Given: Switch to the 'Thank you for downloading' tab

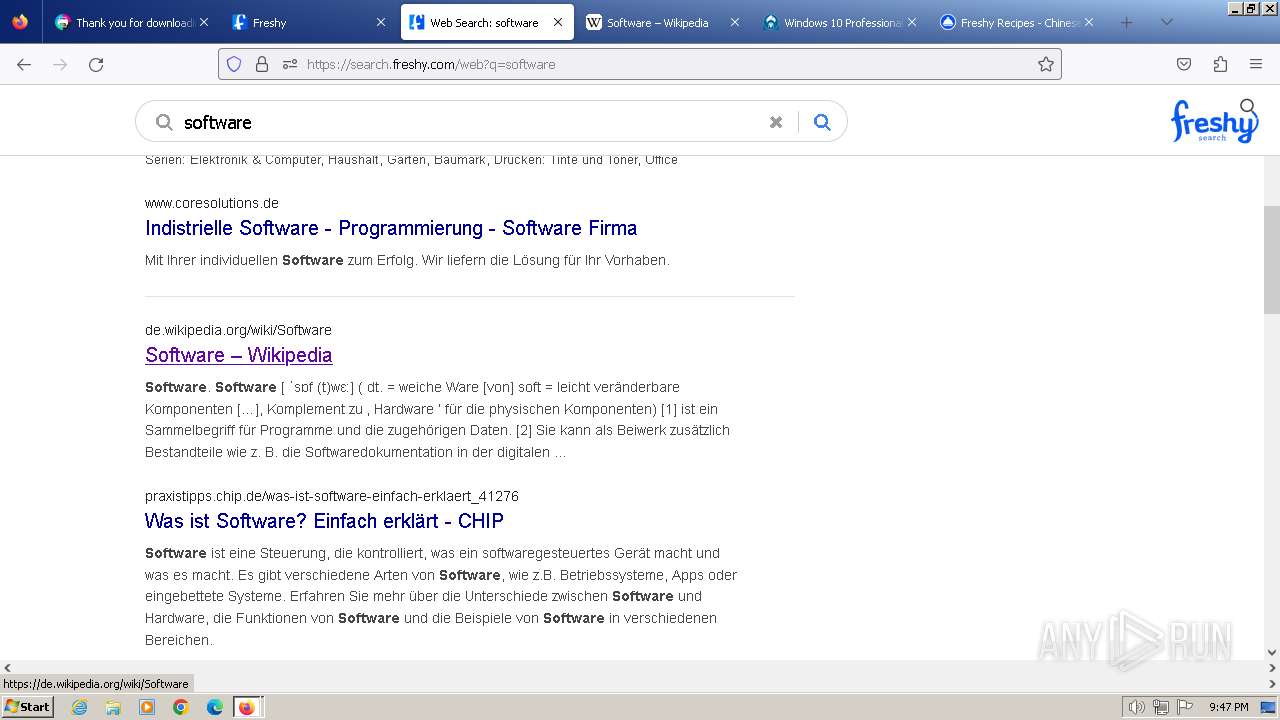Looking at the screenshot, I should 131,22.
